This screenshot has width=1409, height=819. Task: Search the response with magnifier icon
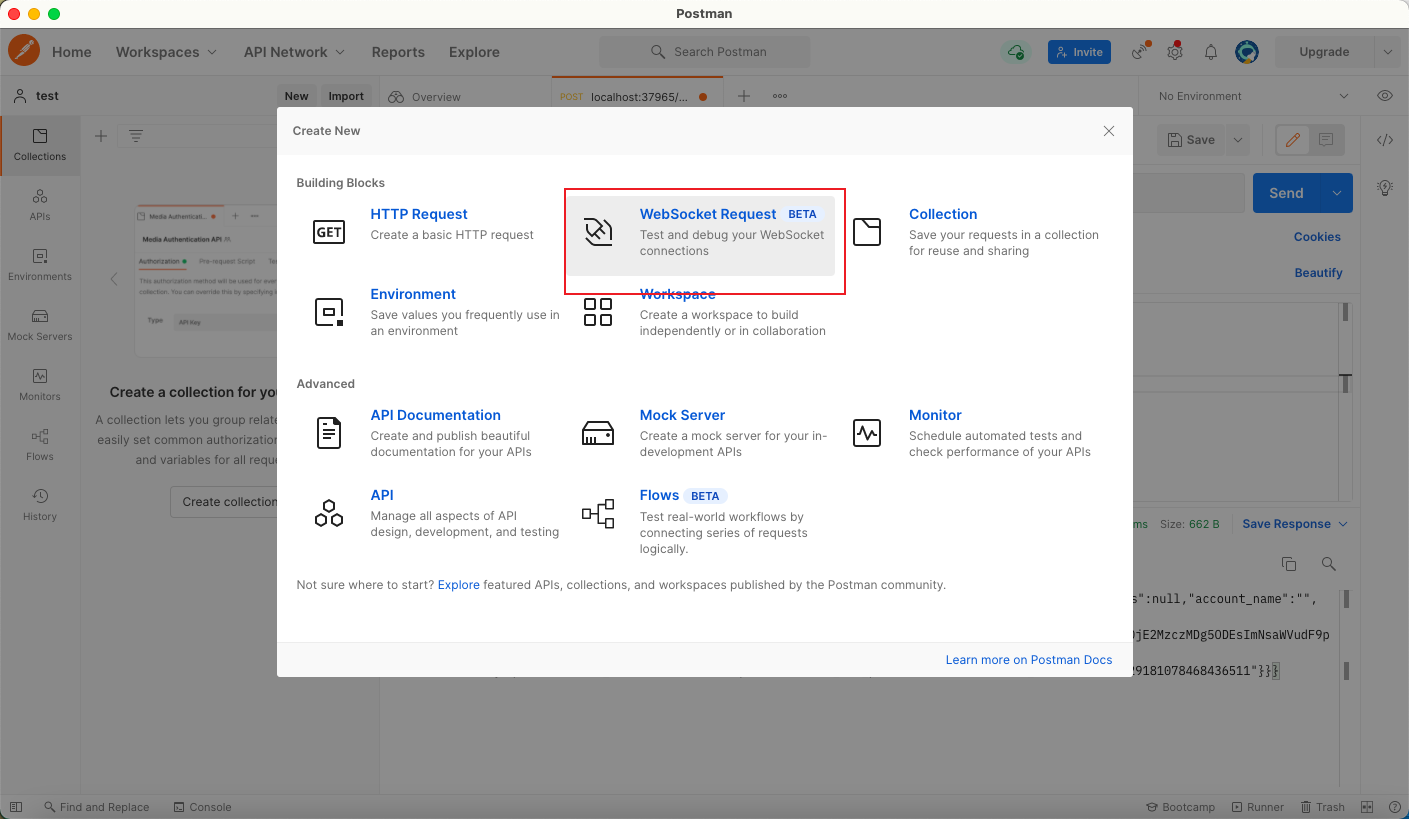1328,564
